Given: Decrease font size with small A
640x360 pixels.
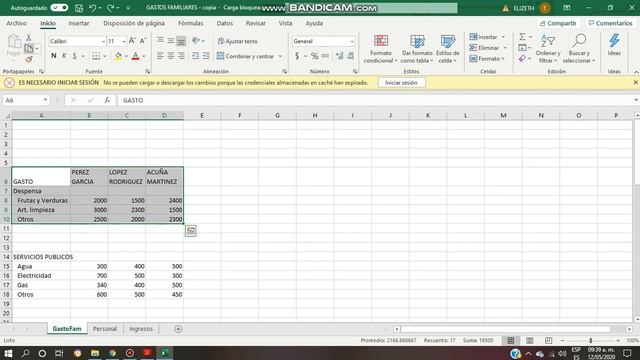Looking at the screenshot, I should [142, 41].
